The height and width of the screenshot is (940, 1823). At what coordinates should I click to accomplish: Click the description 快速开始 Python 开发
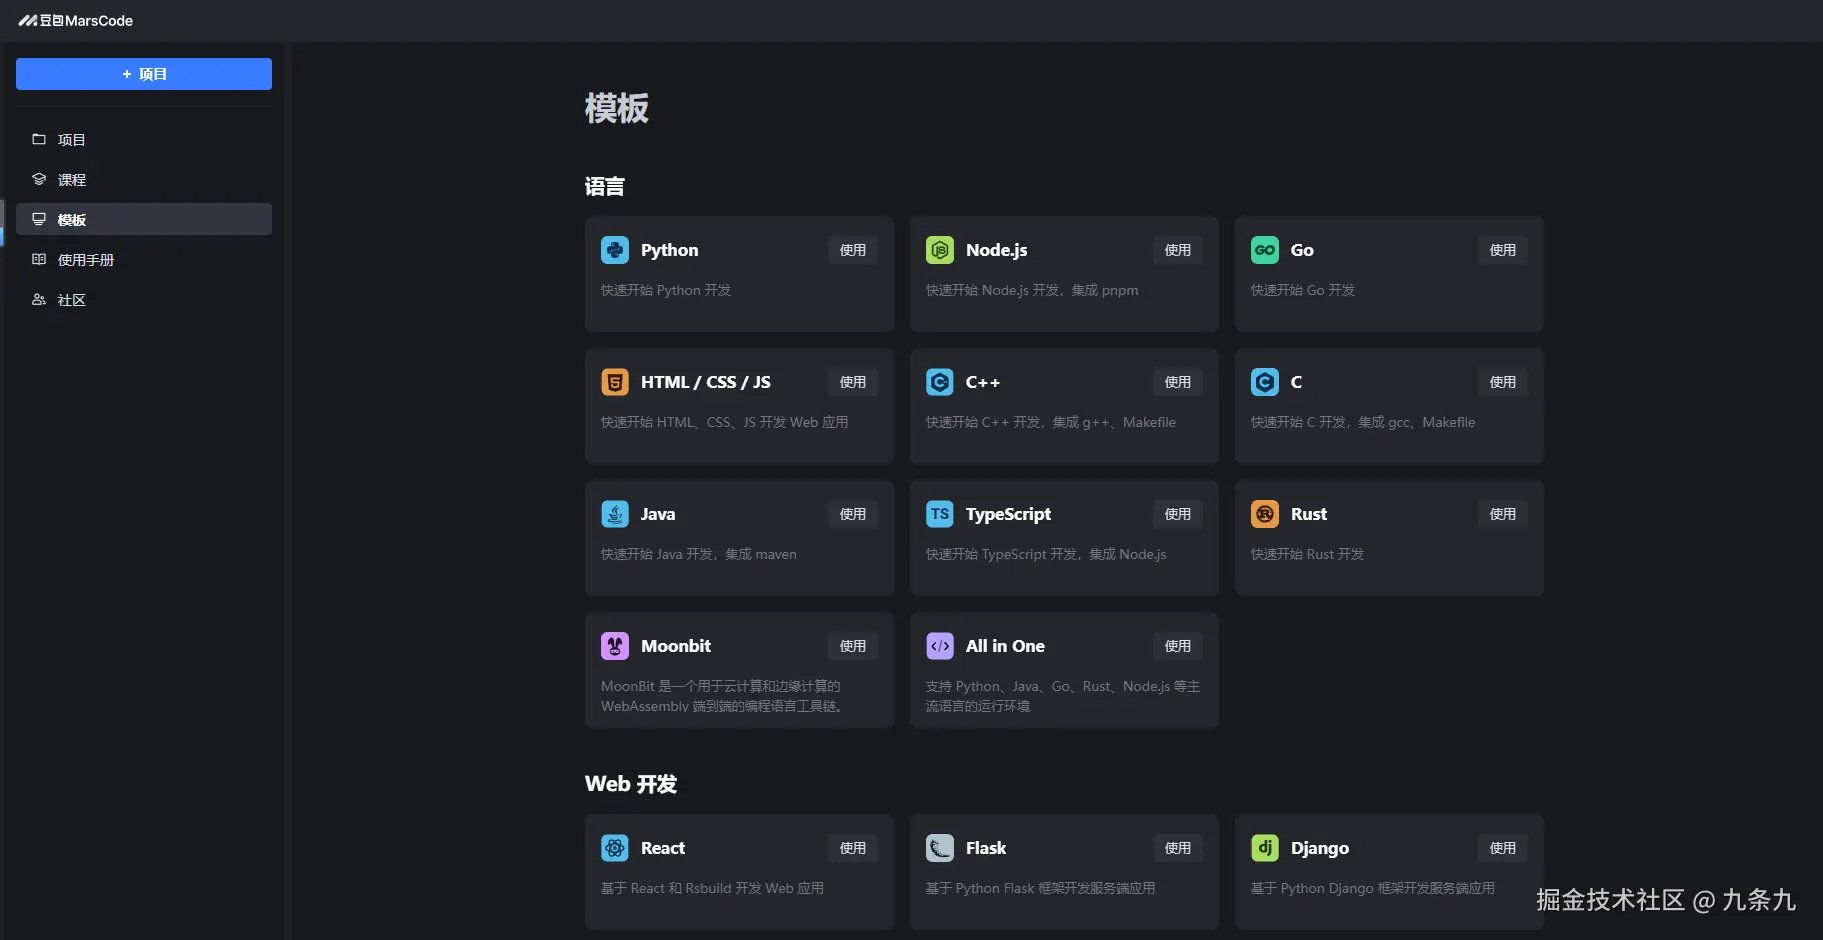(666, 290)
